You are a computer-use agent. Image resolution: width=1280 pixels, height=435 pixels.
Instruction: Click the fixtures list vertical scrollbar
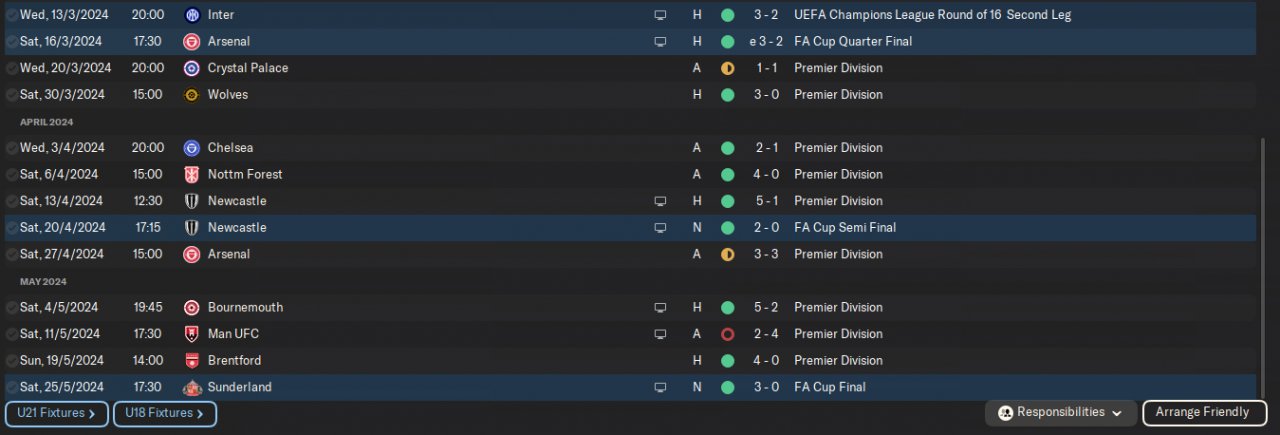(x=1263, y=260)
